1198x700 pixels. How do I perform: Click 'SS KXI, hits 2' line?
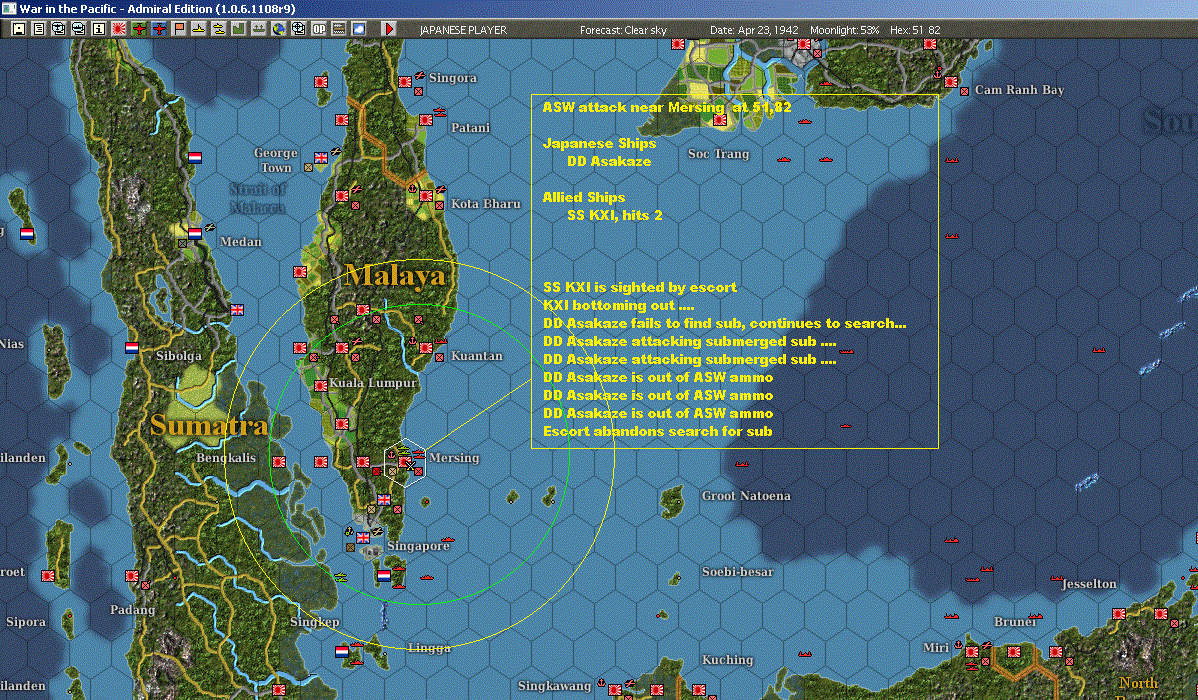click(614, 216)
